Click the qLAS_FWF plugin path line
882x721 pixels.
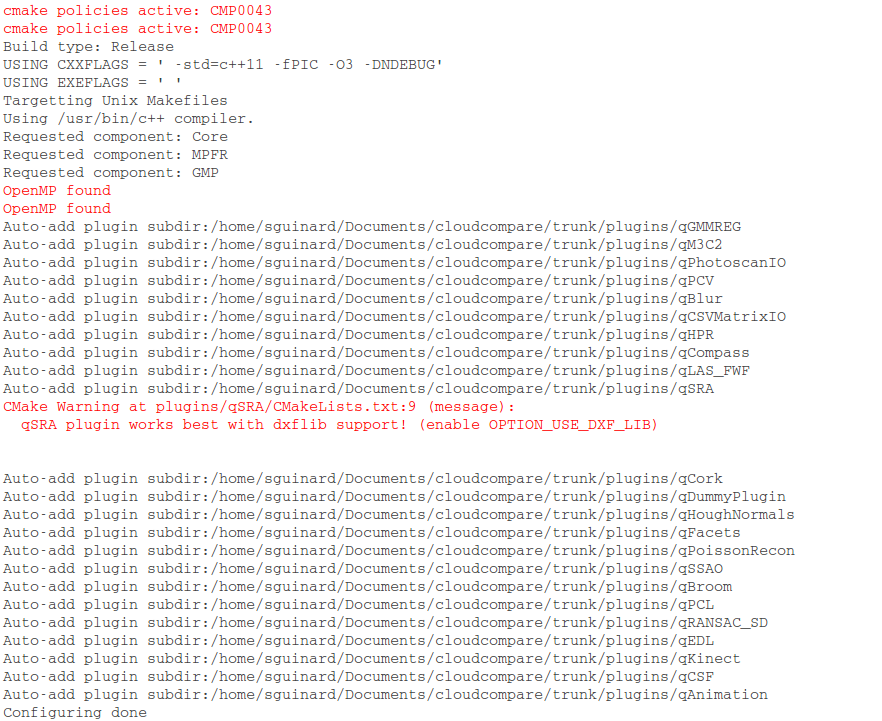tap(376, 371)
